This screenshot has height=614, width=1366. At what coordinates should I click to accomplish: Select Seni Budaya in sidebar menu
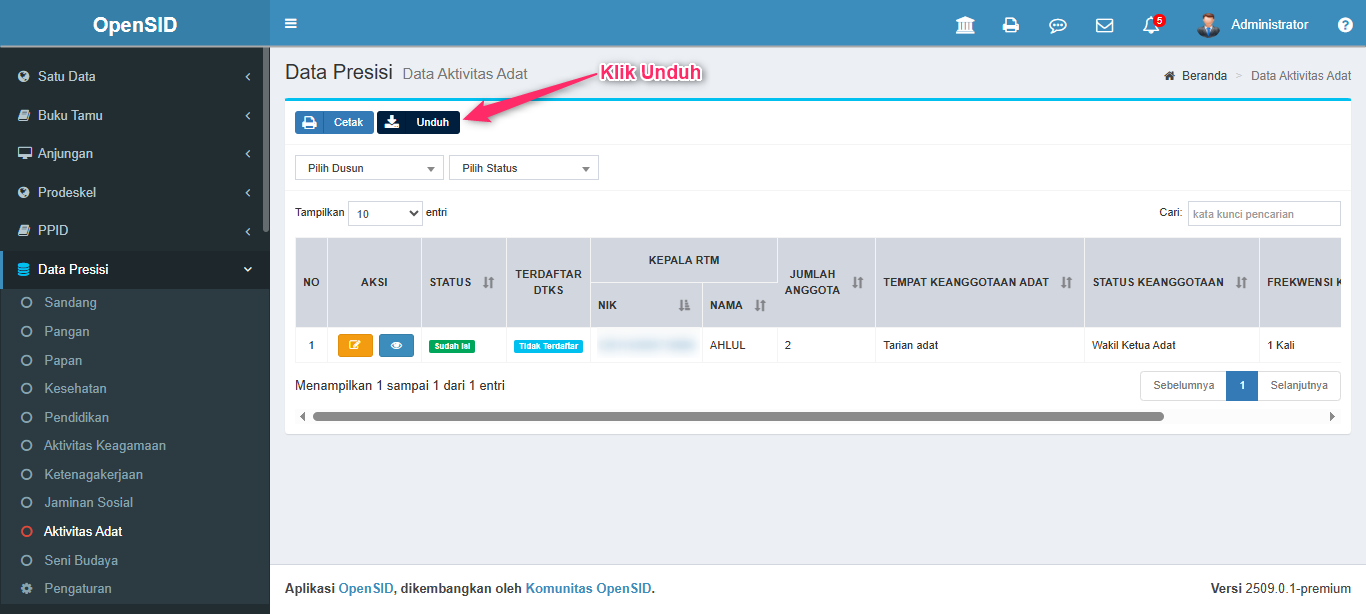pos(81,560)
